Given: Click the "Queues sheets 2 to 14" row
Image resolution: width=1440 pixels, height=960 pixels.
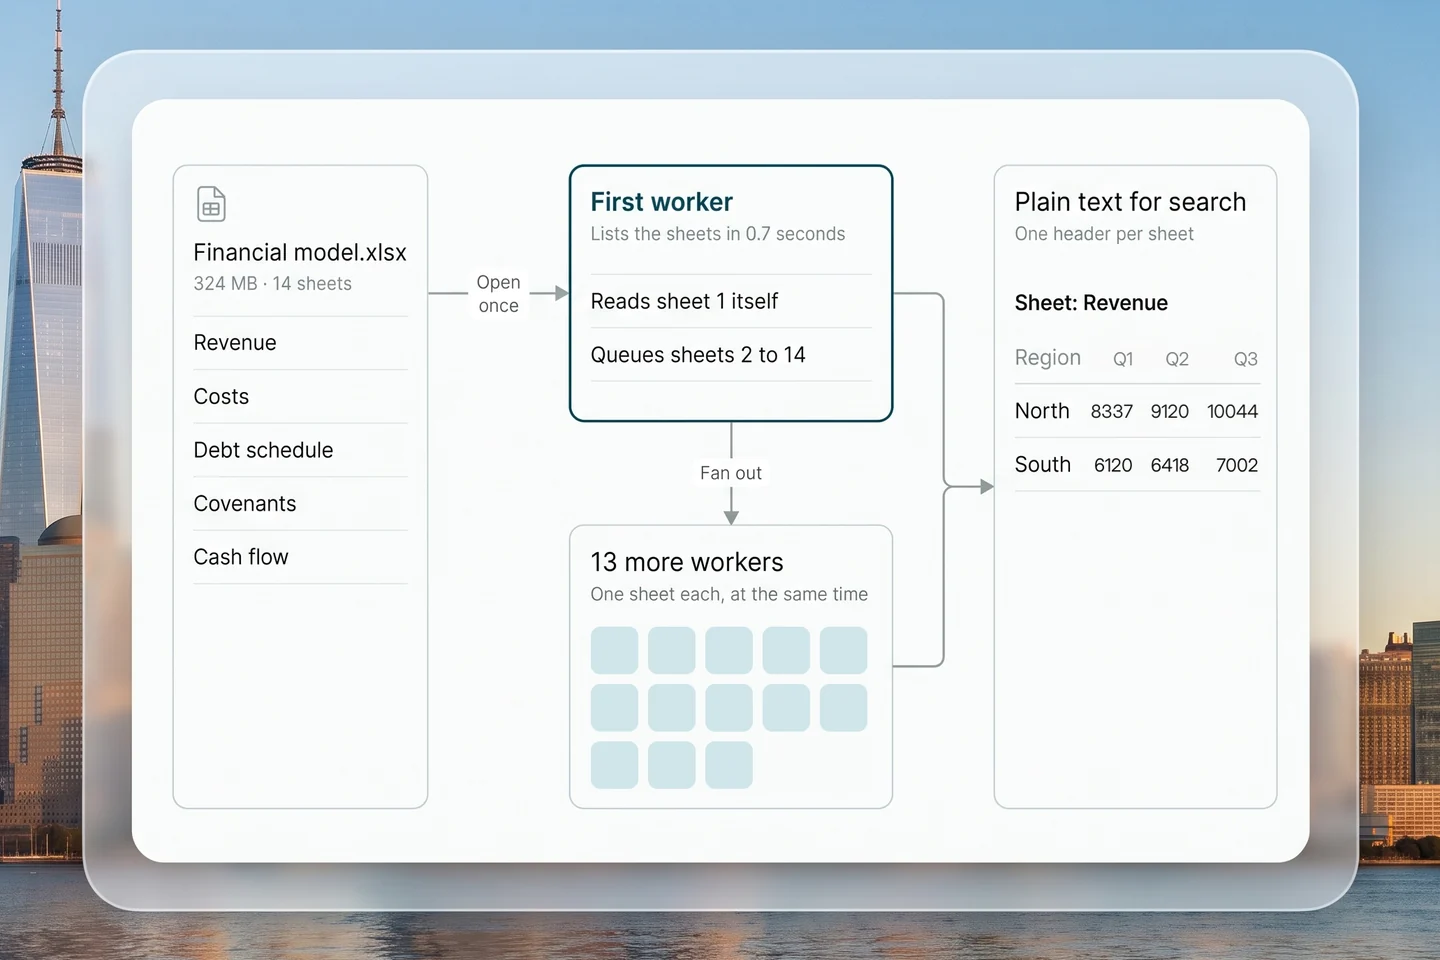Looking at the screenshot, I should tap(731, 355).
